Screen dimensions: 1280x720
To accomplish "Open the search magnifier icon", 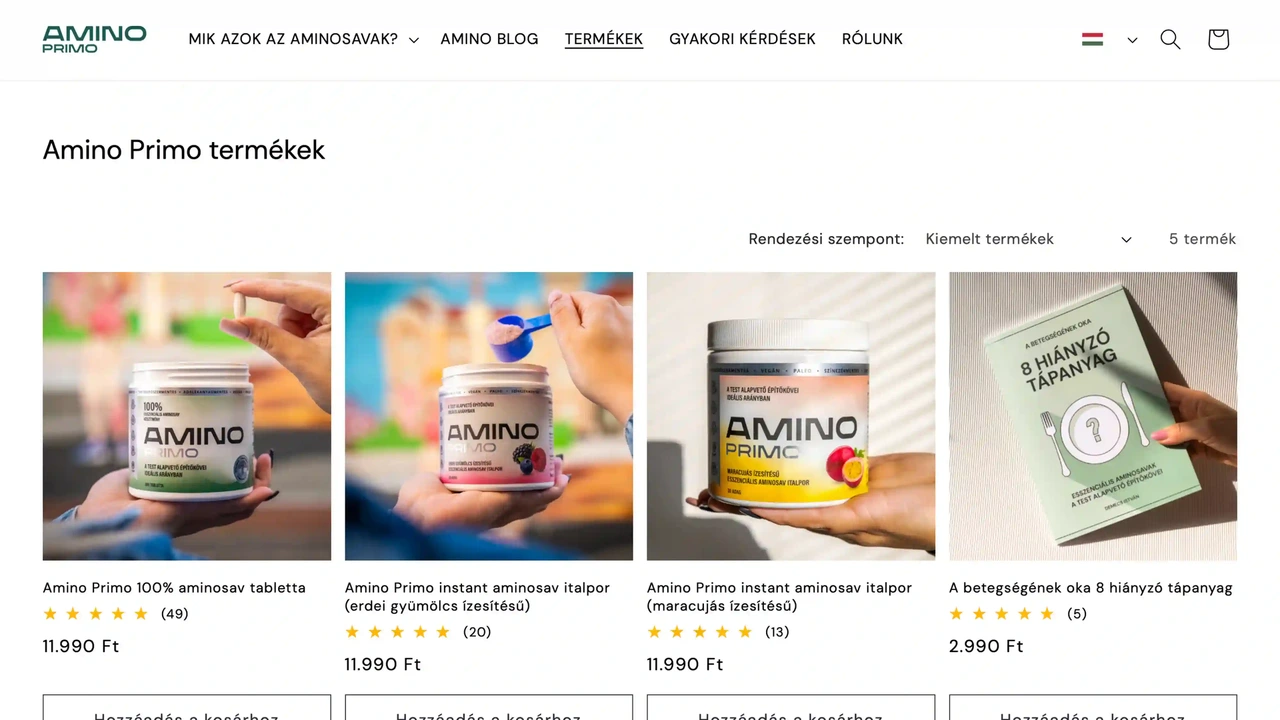I will coord(1170,39).
